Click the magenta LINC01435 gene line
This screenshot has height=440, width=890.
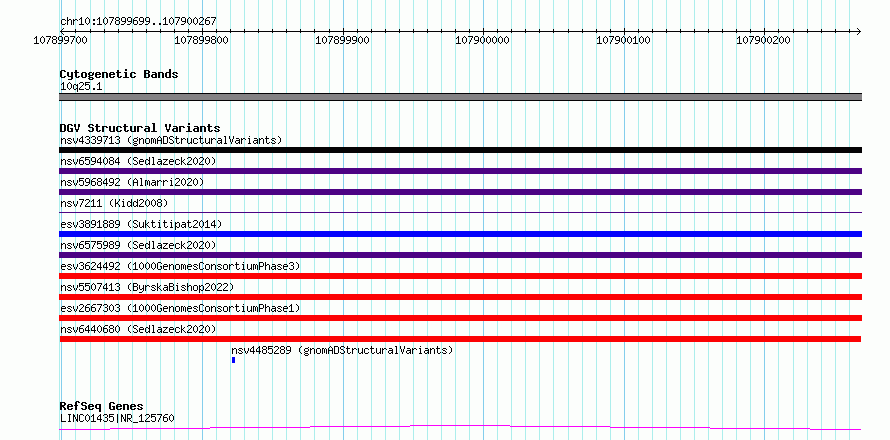[460, 428]
